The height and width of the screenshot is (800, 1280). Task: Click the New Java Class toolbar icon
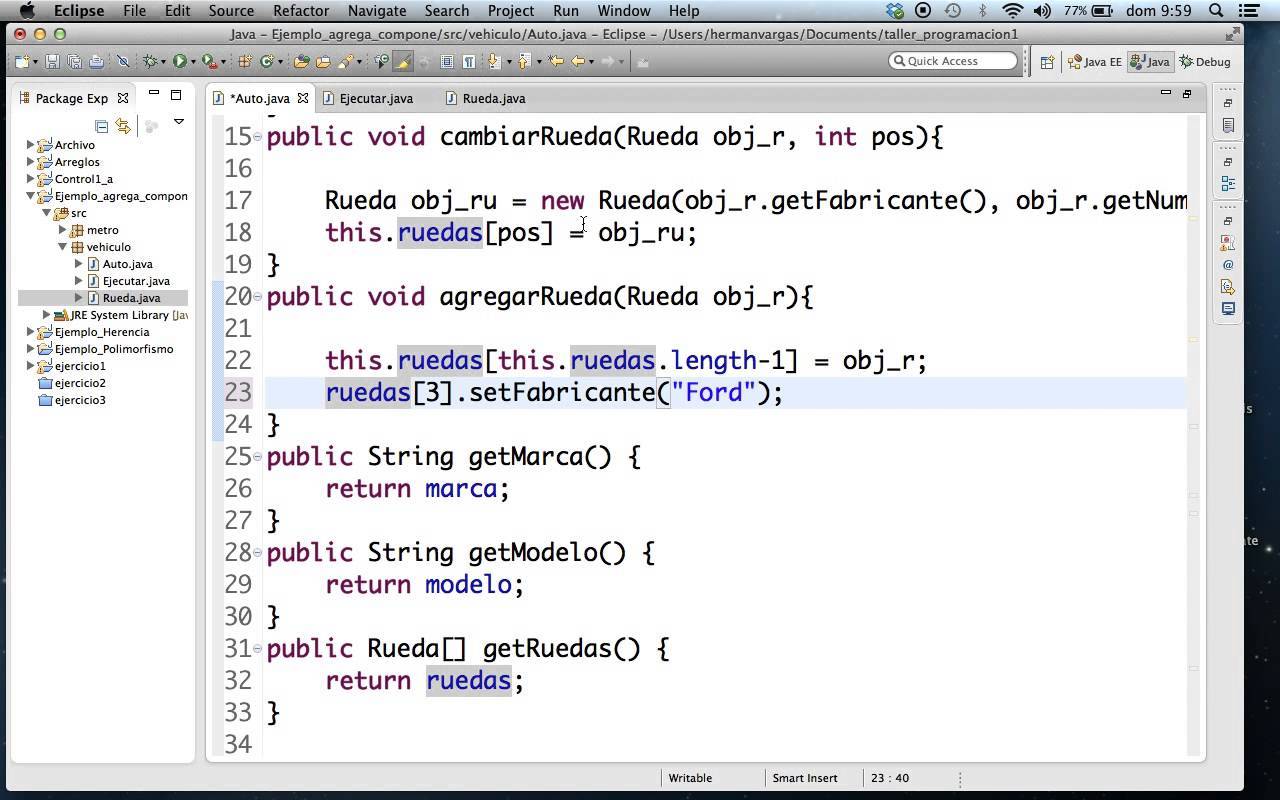coord(267,62)
